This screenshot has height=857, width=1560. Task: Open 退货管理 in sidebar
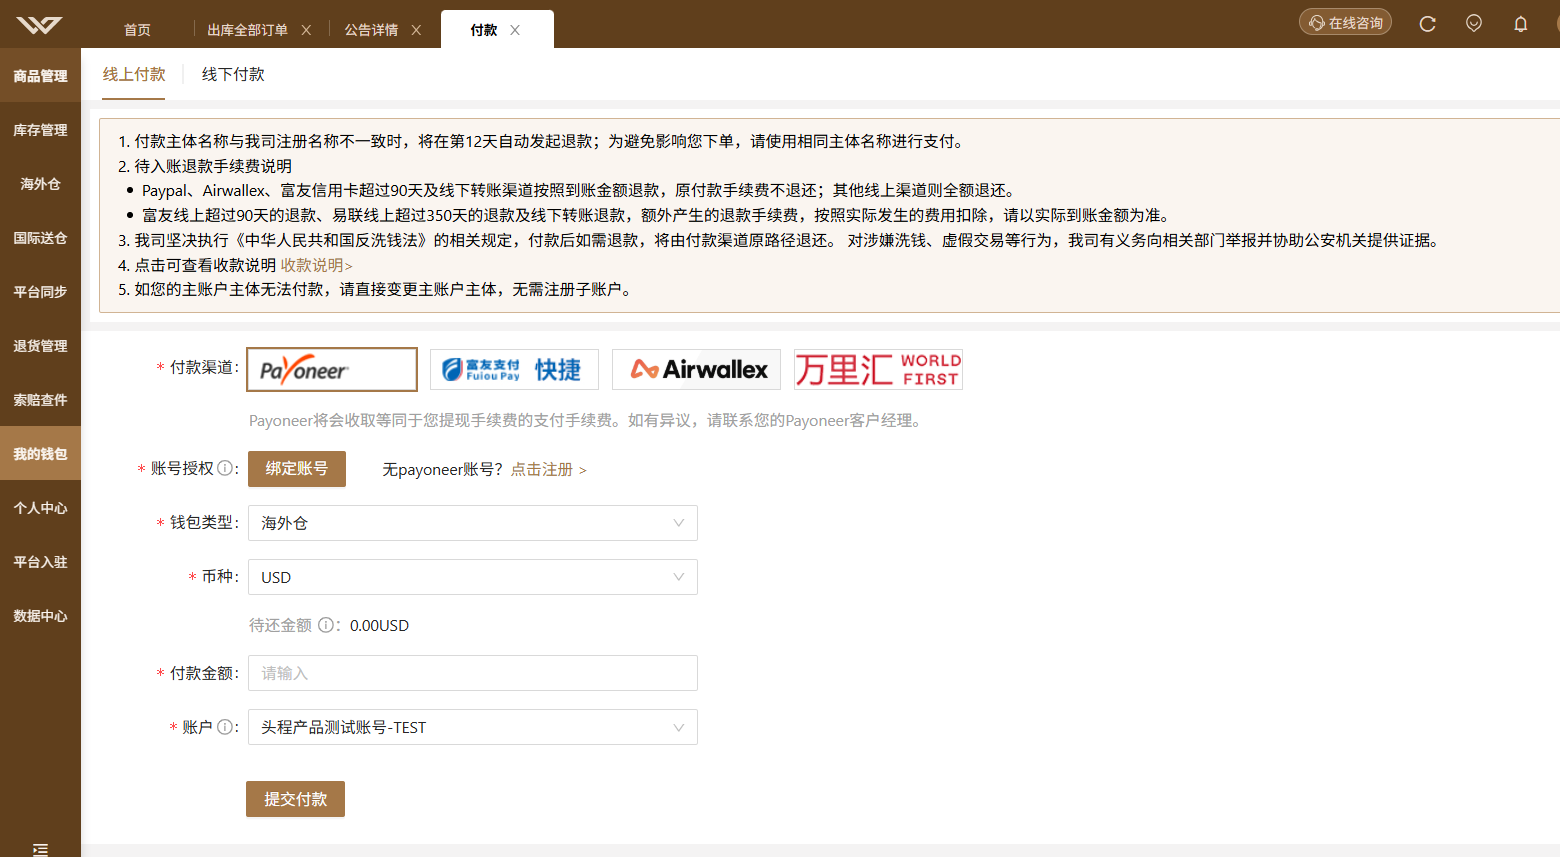pos(40,345)
